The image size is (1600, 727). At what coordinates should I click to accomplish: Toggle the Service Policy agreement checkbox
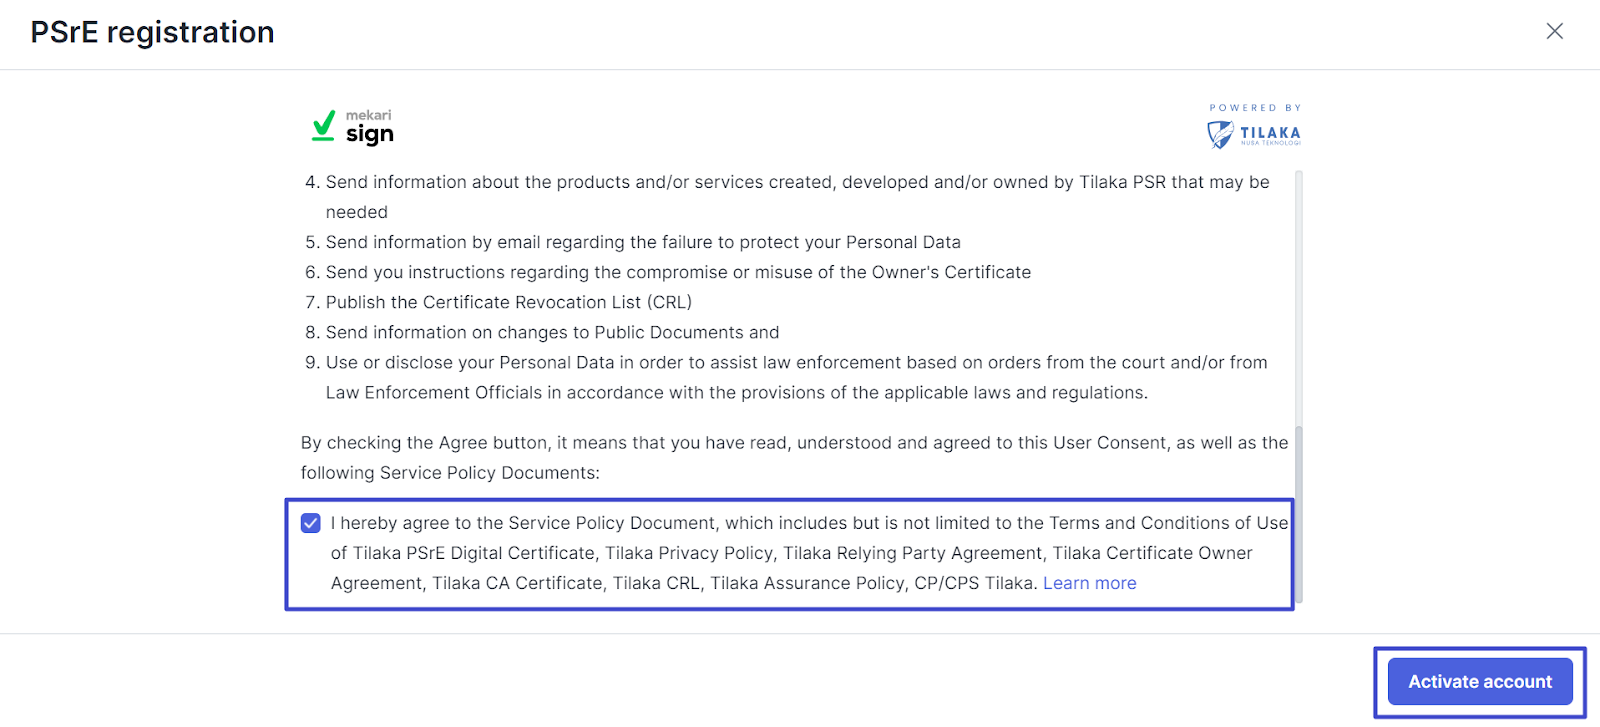[311, 523]
